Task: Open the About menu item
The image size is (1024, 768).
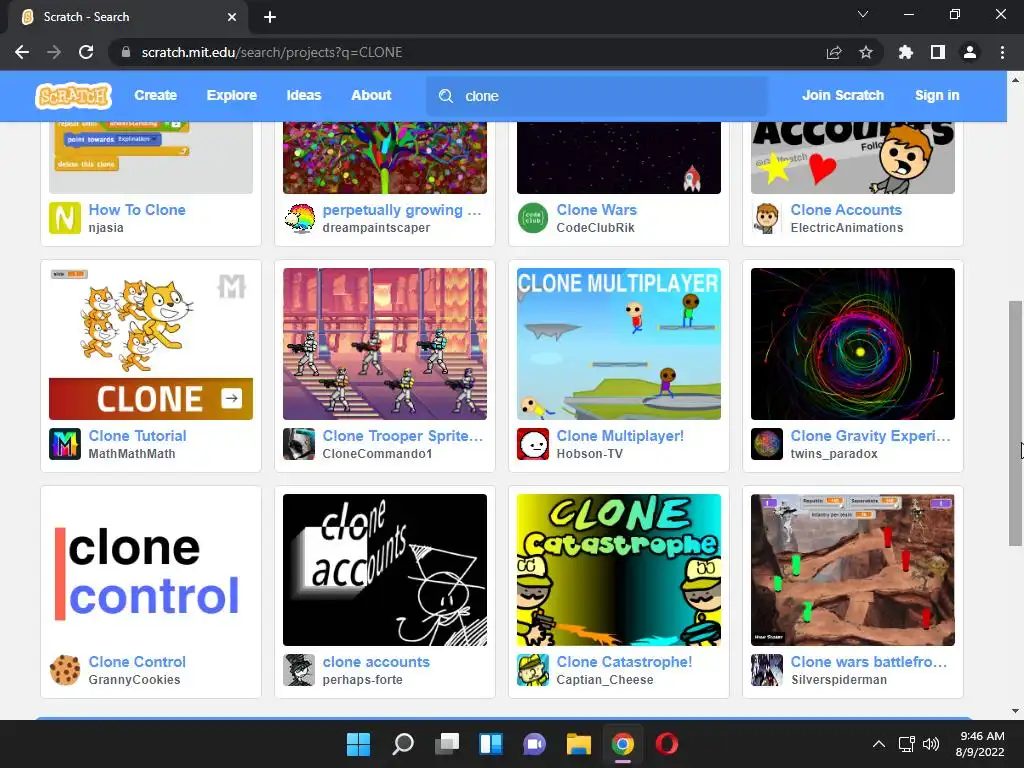Action: (371, 95)
